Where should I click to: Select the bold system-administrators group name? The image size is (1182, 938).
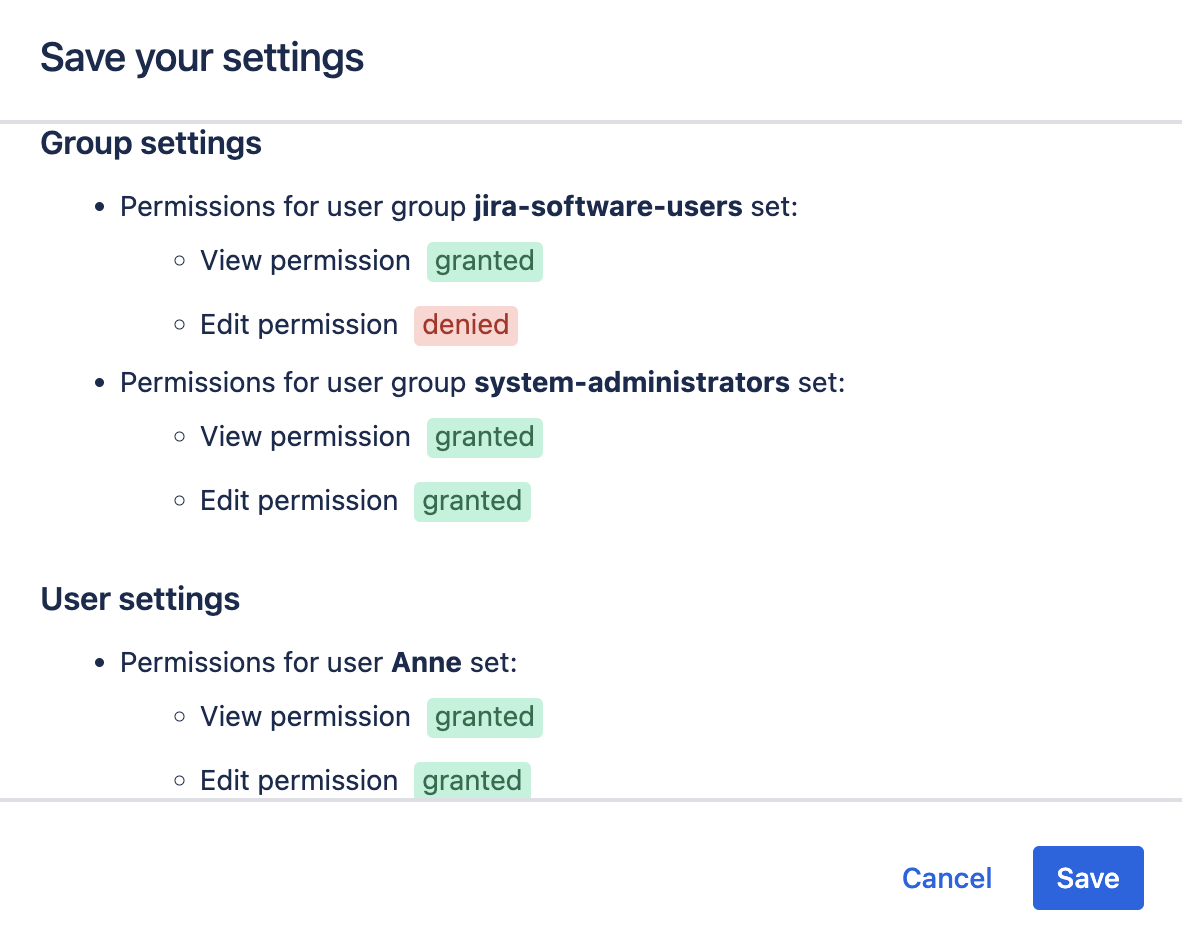632,382
